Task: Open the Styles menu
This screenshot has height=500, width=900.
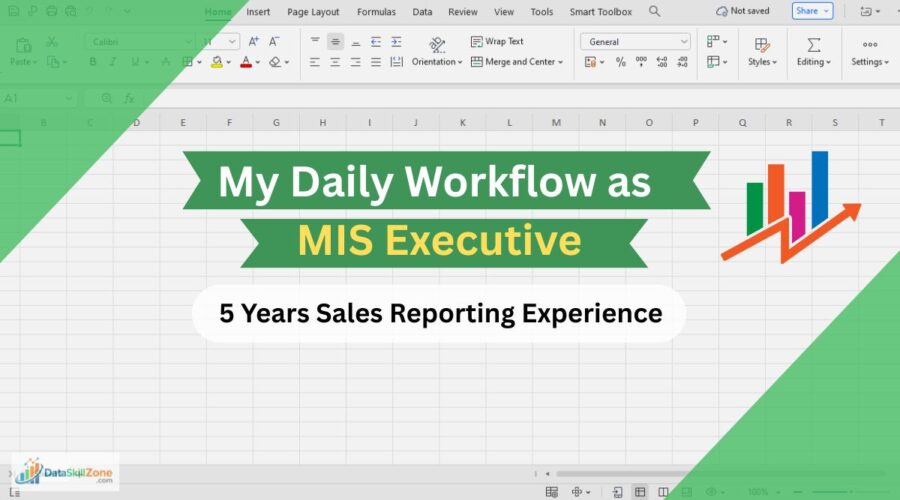Action: [762, 52]
